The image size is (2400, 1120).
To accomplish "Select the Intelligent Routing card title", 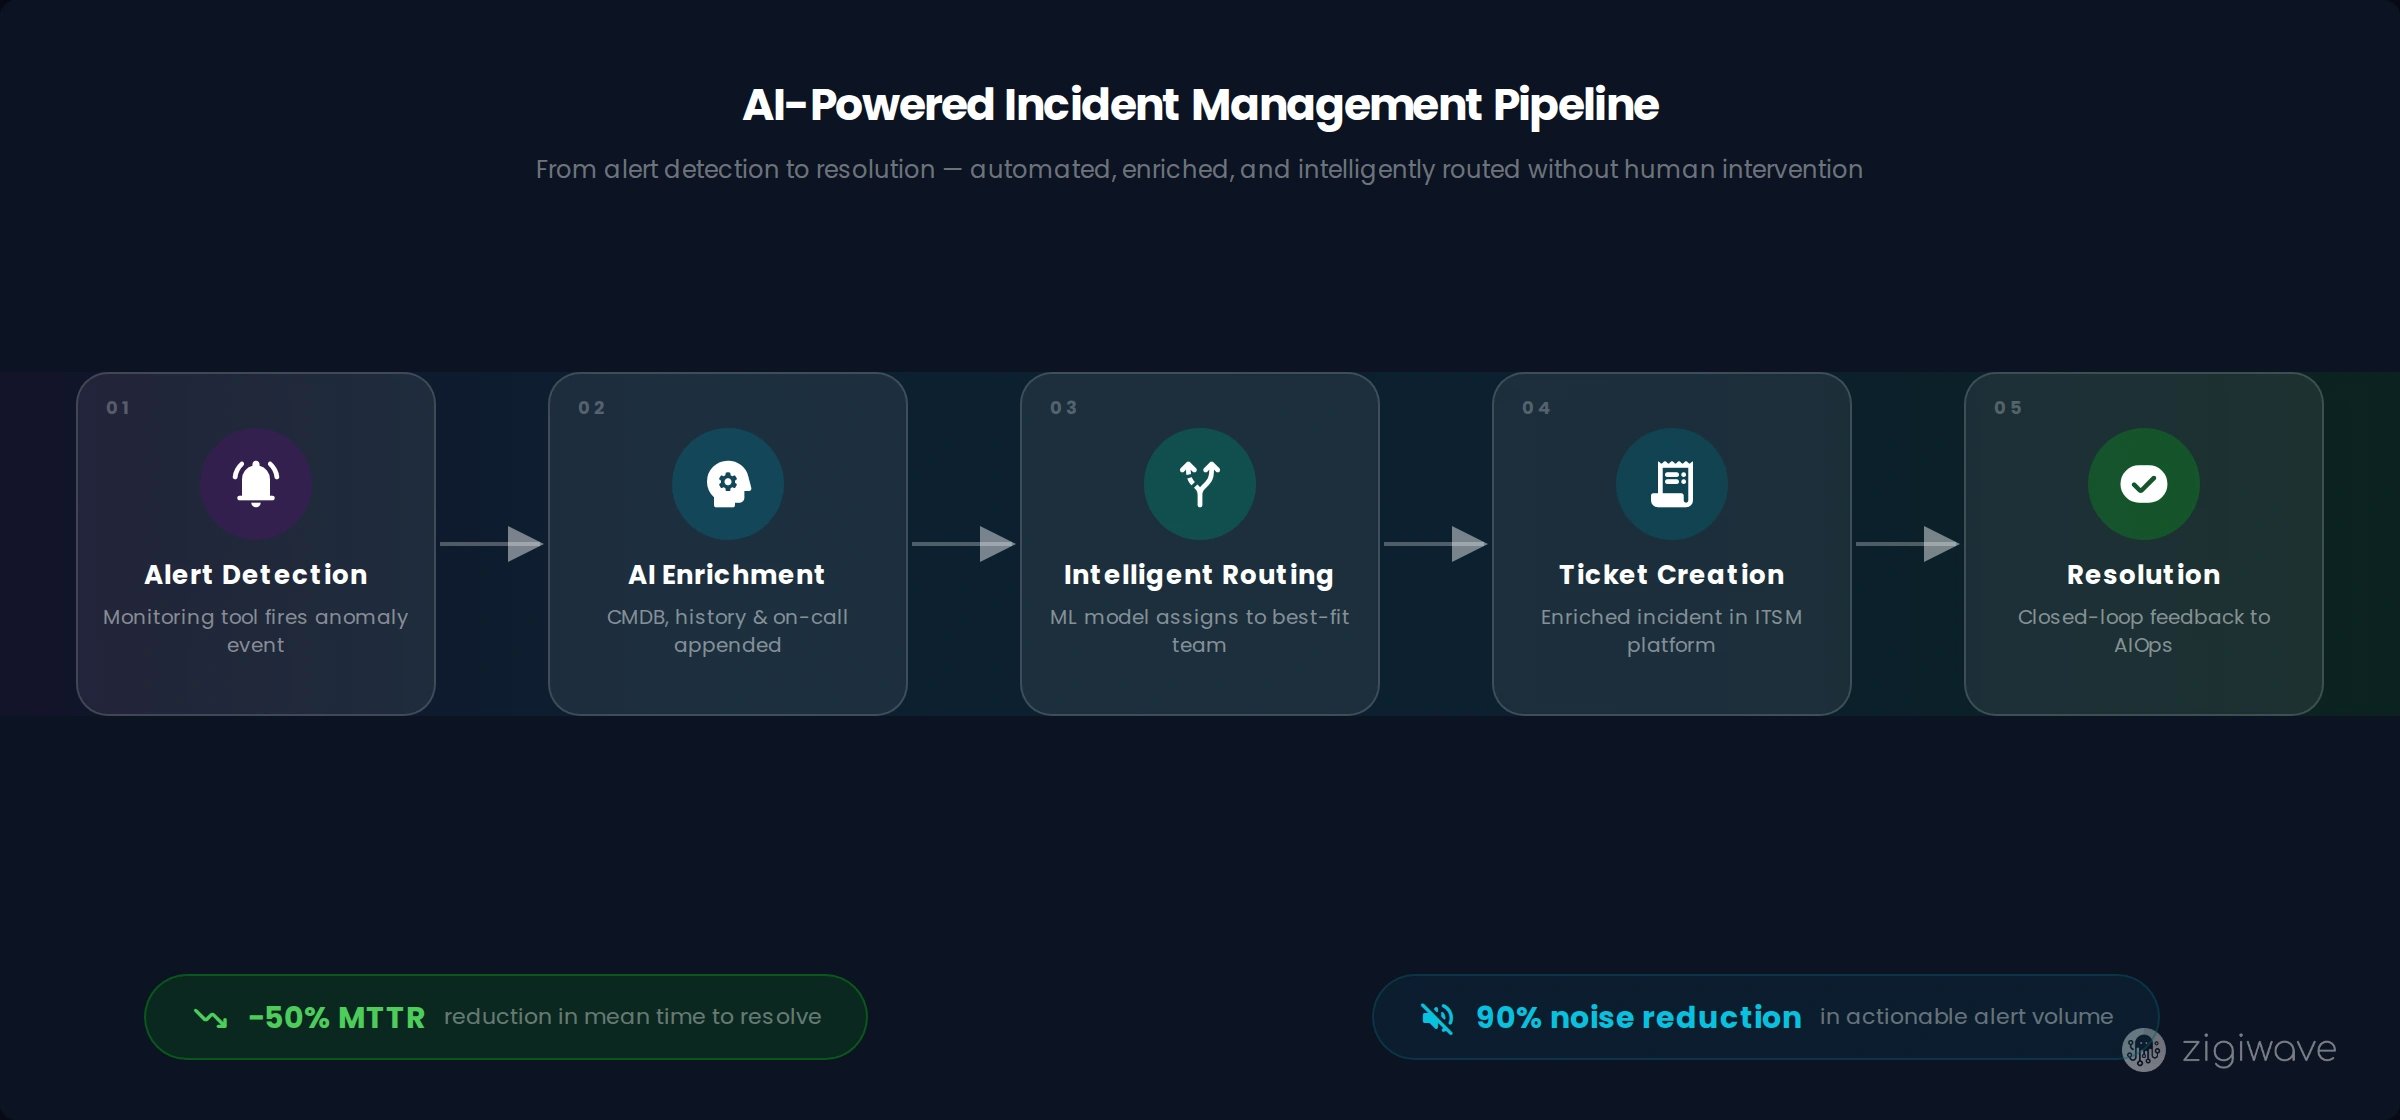I will click(x=1199, y=575).
